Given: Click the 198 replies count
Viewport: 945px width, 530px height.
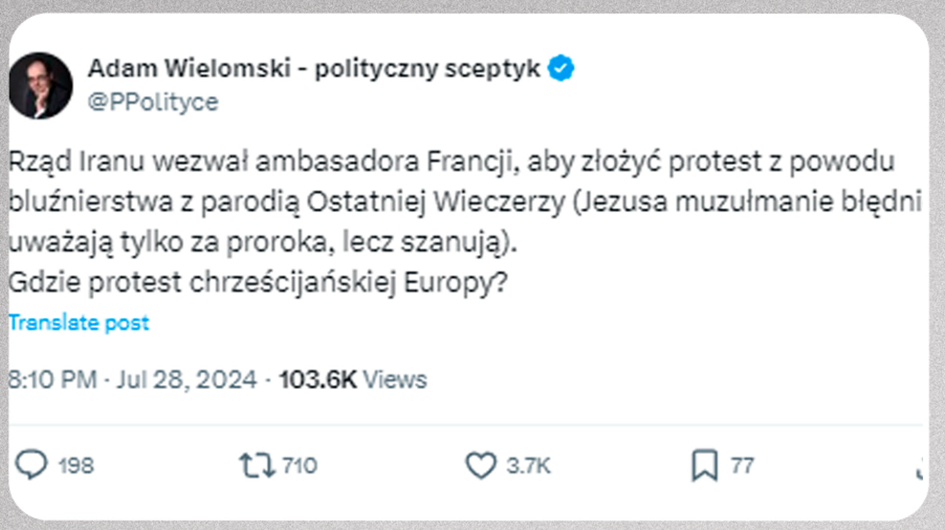Looking at the screenshot, I should tap(75, 466).
